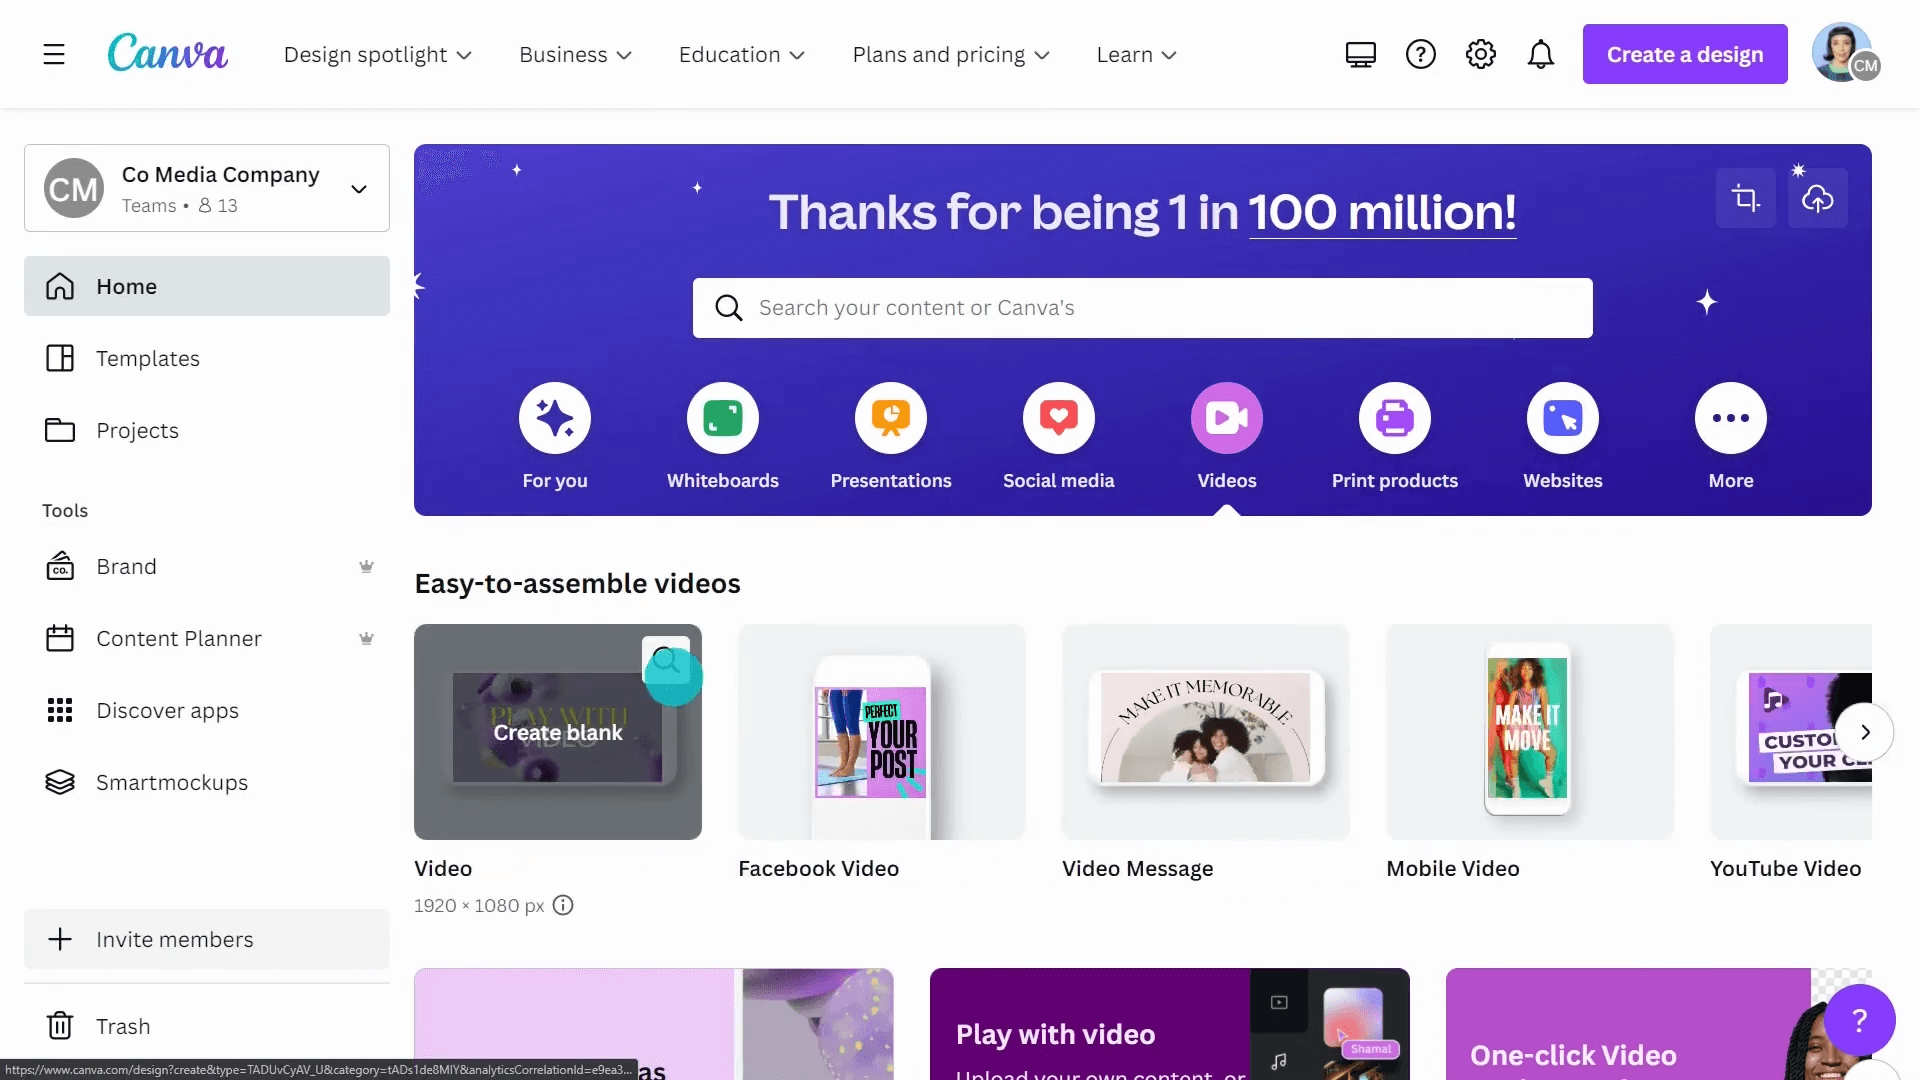Expand the Business dropdown menu
1920x1080 pixels.
click(x=575, y=55)
